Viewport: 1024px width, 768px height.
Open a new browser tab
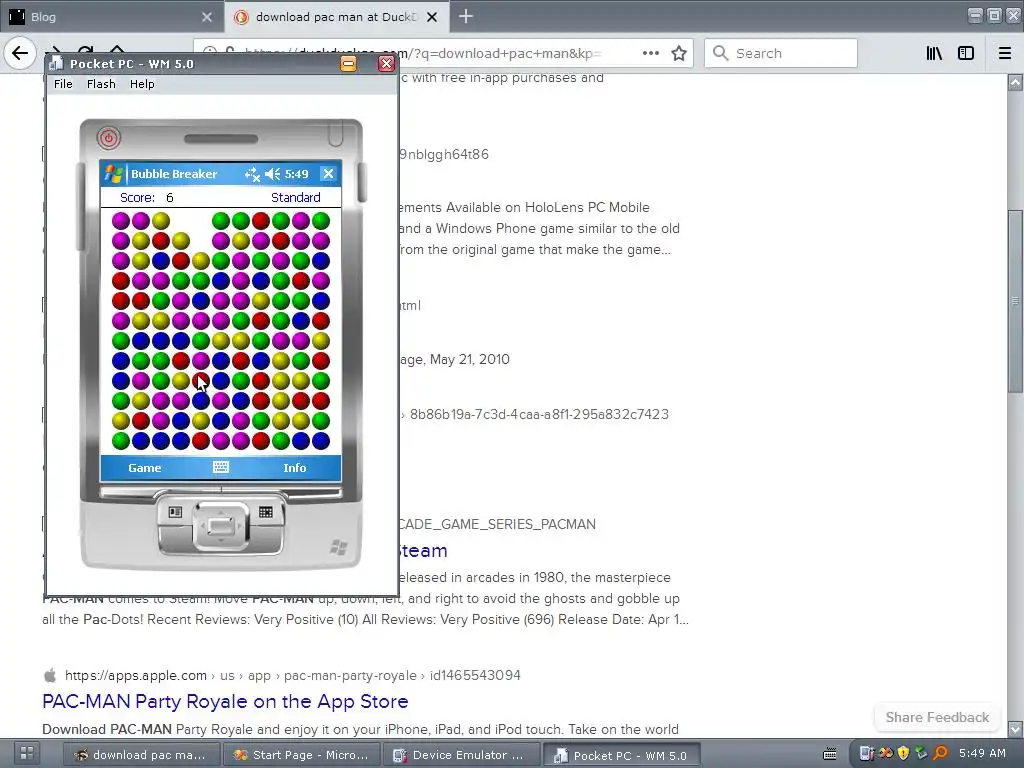[x=466, y=16]
